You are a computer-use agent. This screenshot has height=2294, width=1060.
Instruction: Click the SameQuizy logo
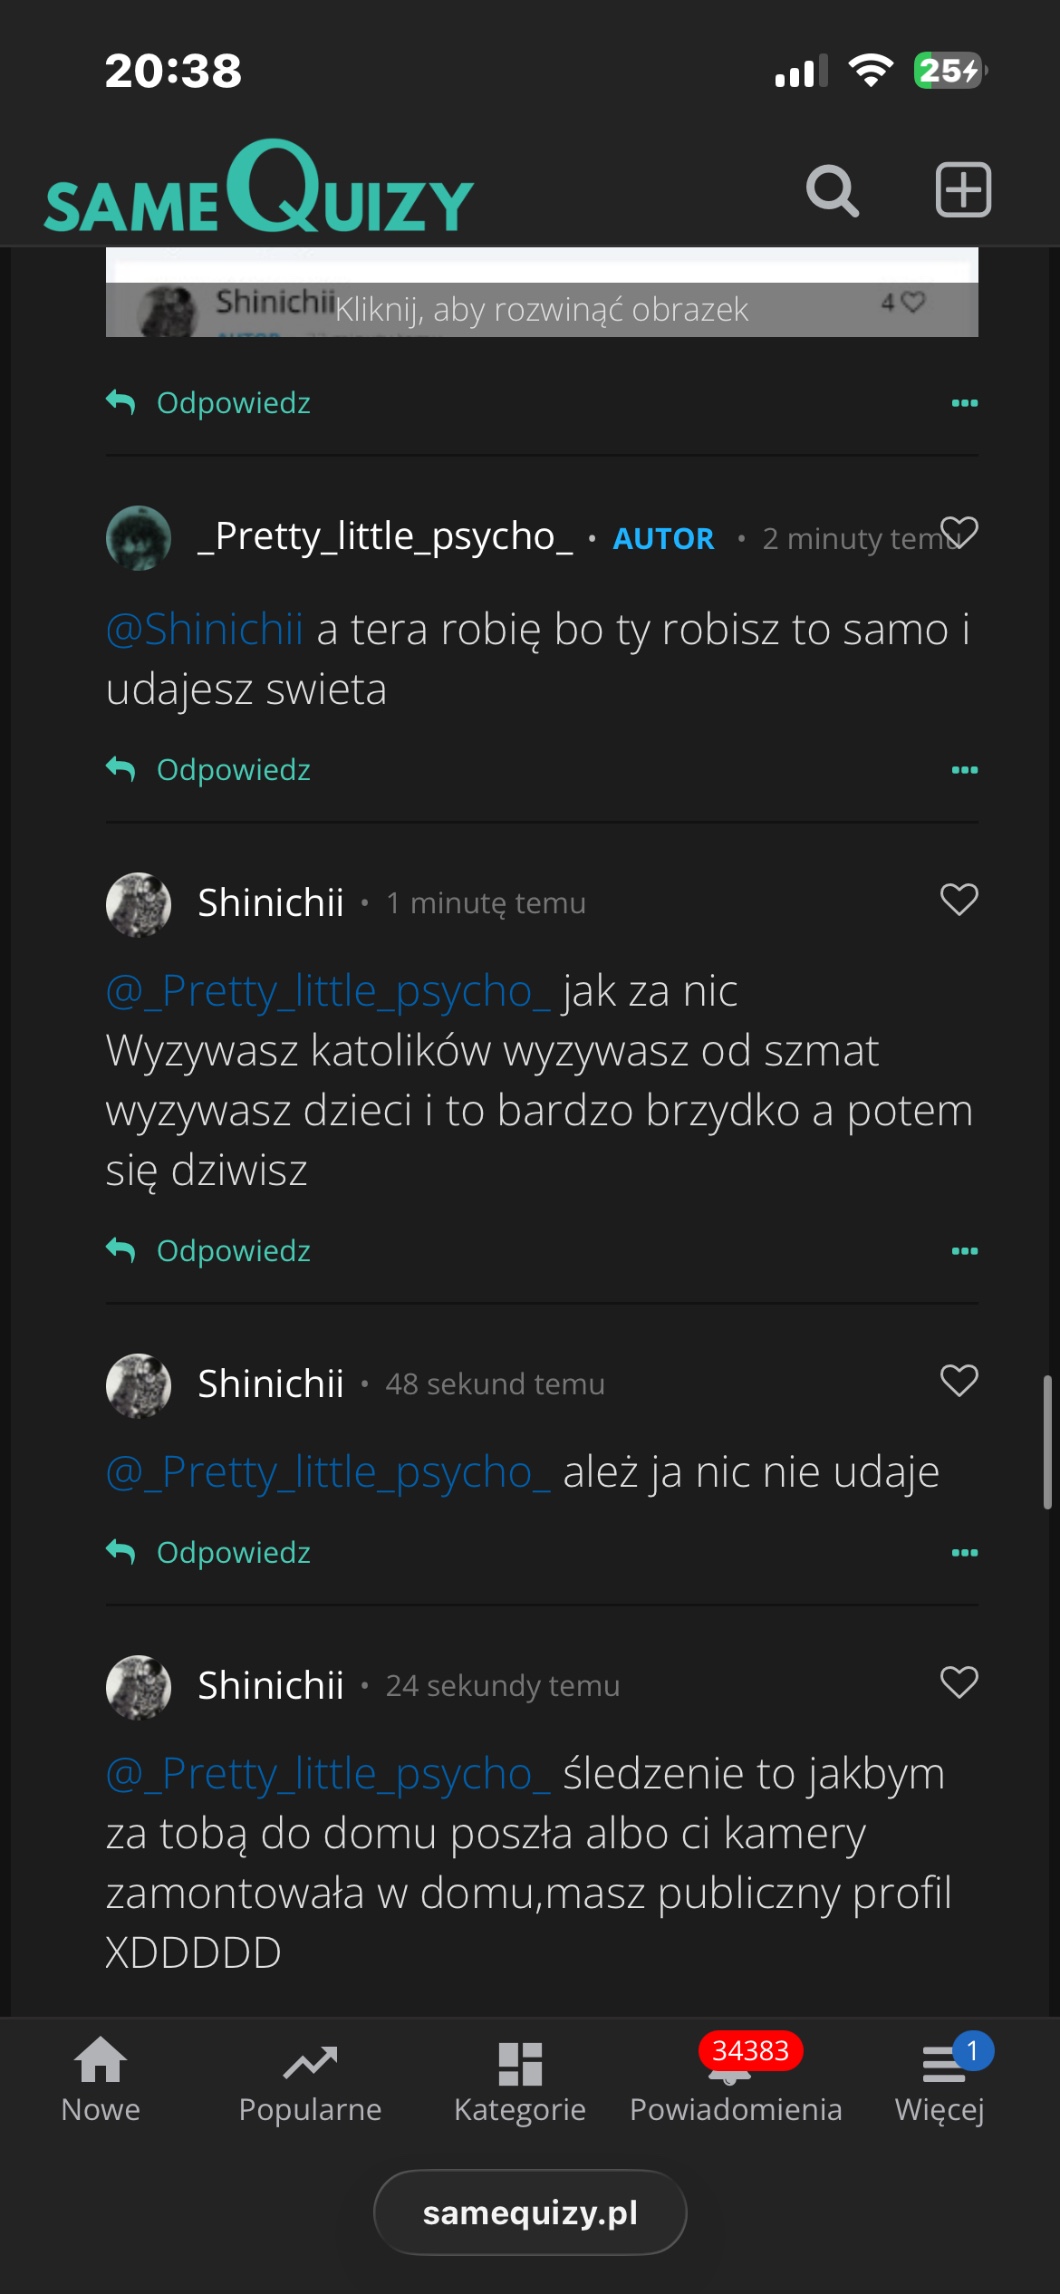[259, 188]
